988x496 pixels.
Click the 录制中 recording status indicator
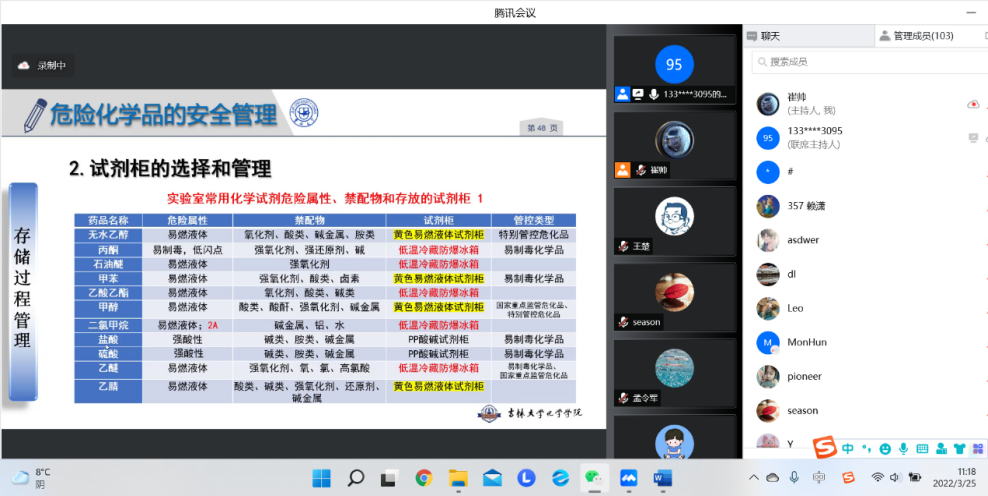point(44,66)
